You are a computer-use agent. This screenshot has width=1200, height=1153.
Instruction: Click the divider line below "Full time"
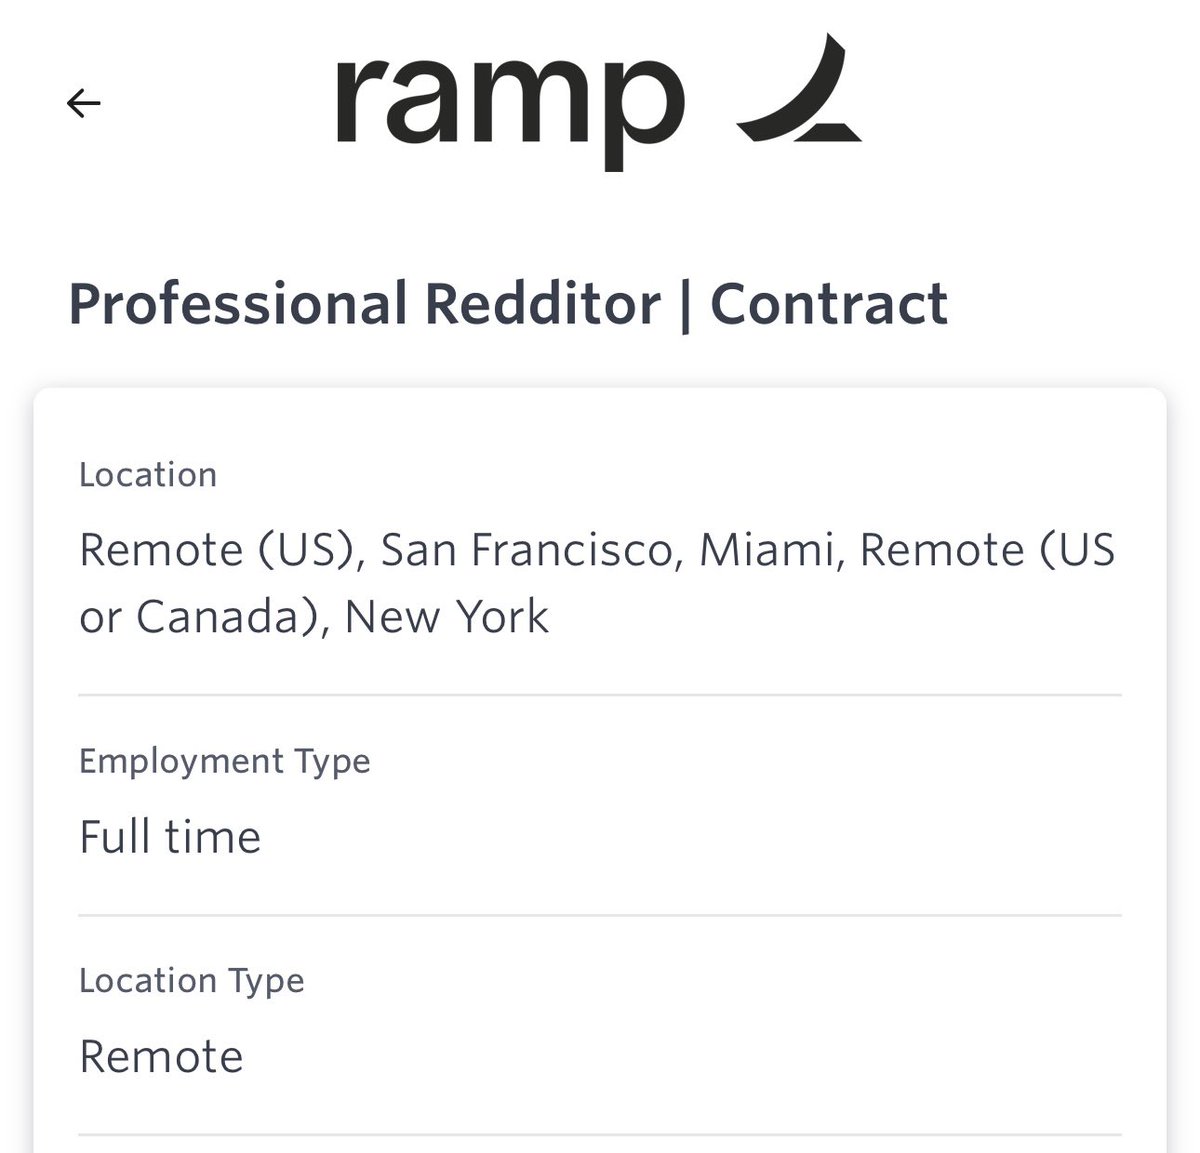[600, 915]
